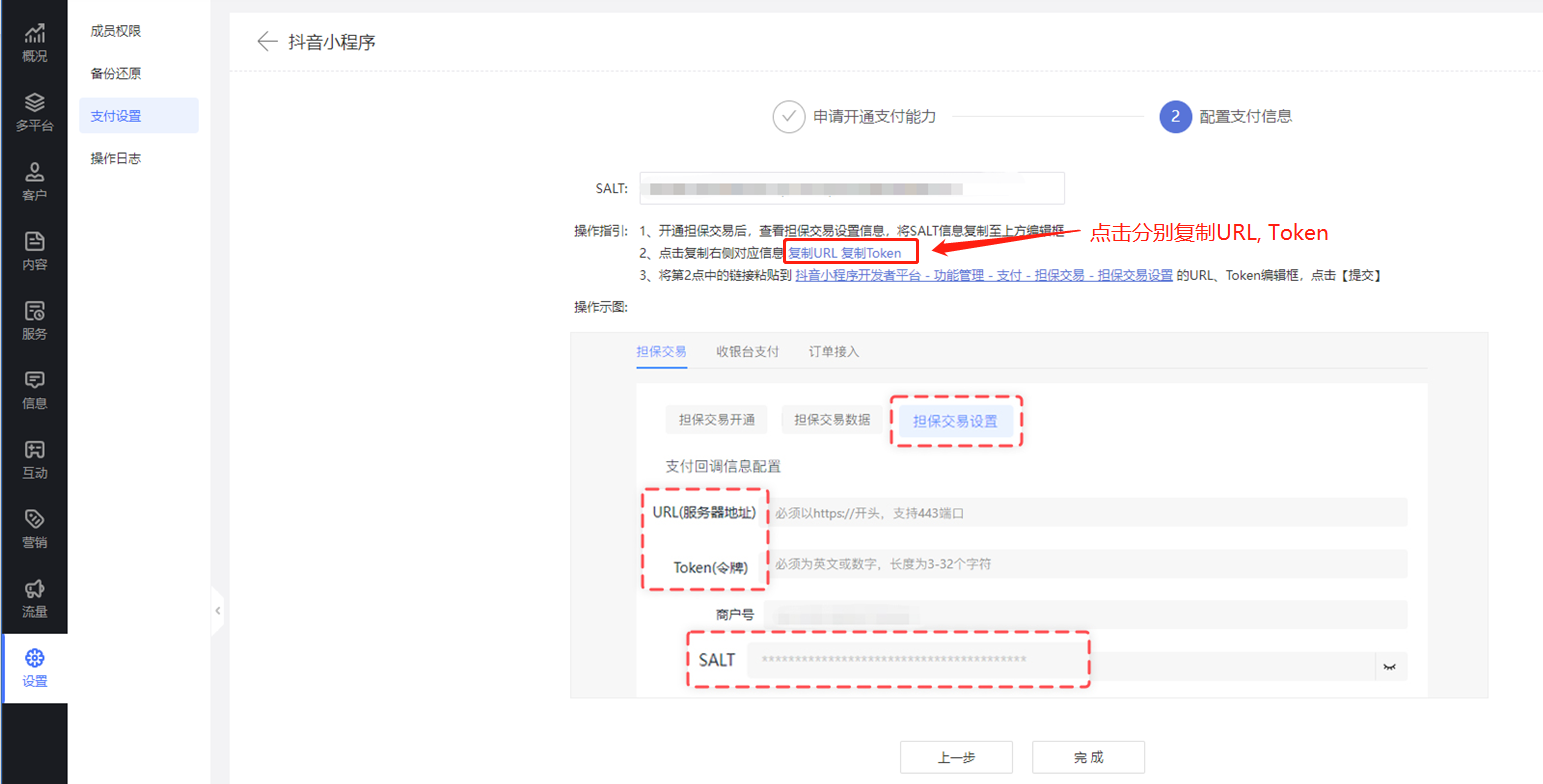Click the 上一步 button

coord(957,757)
